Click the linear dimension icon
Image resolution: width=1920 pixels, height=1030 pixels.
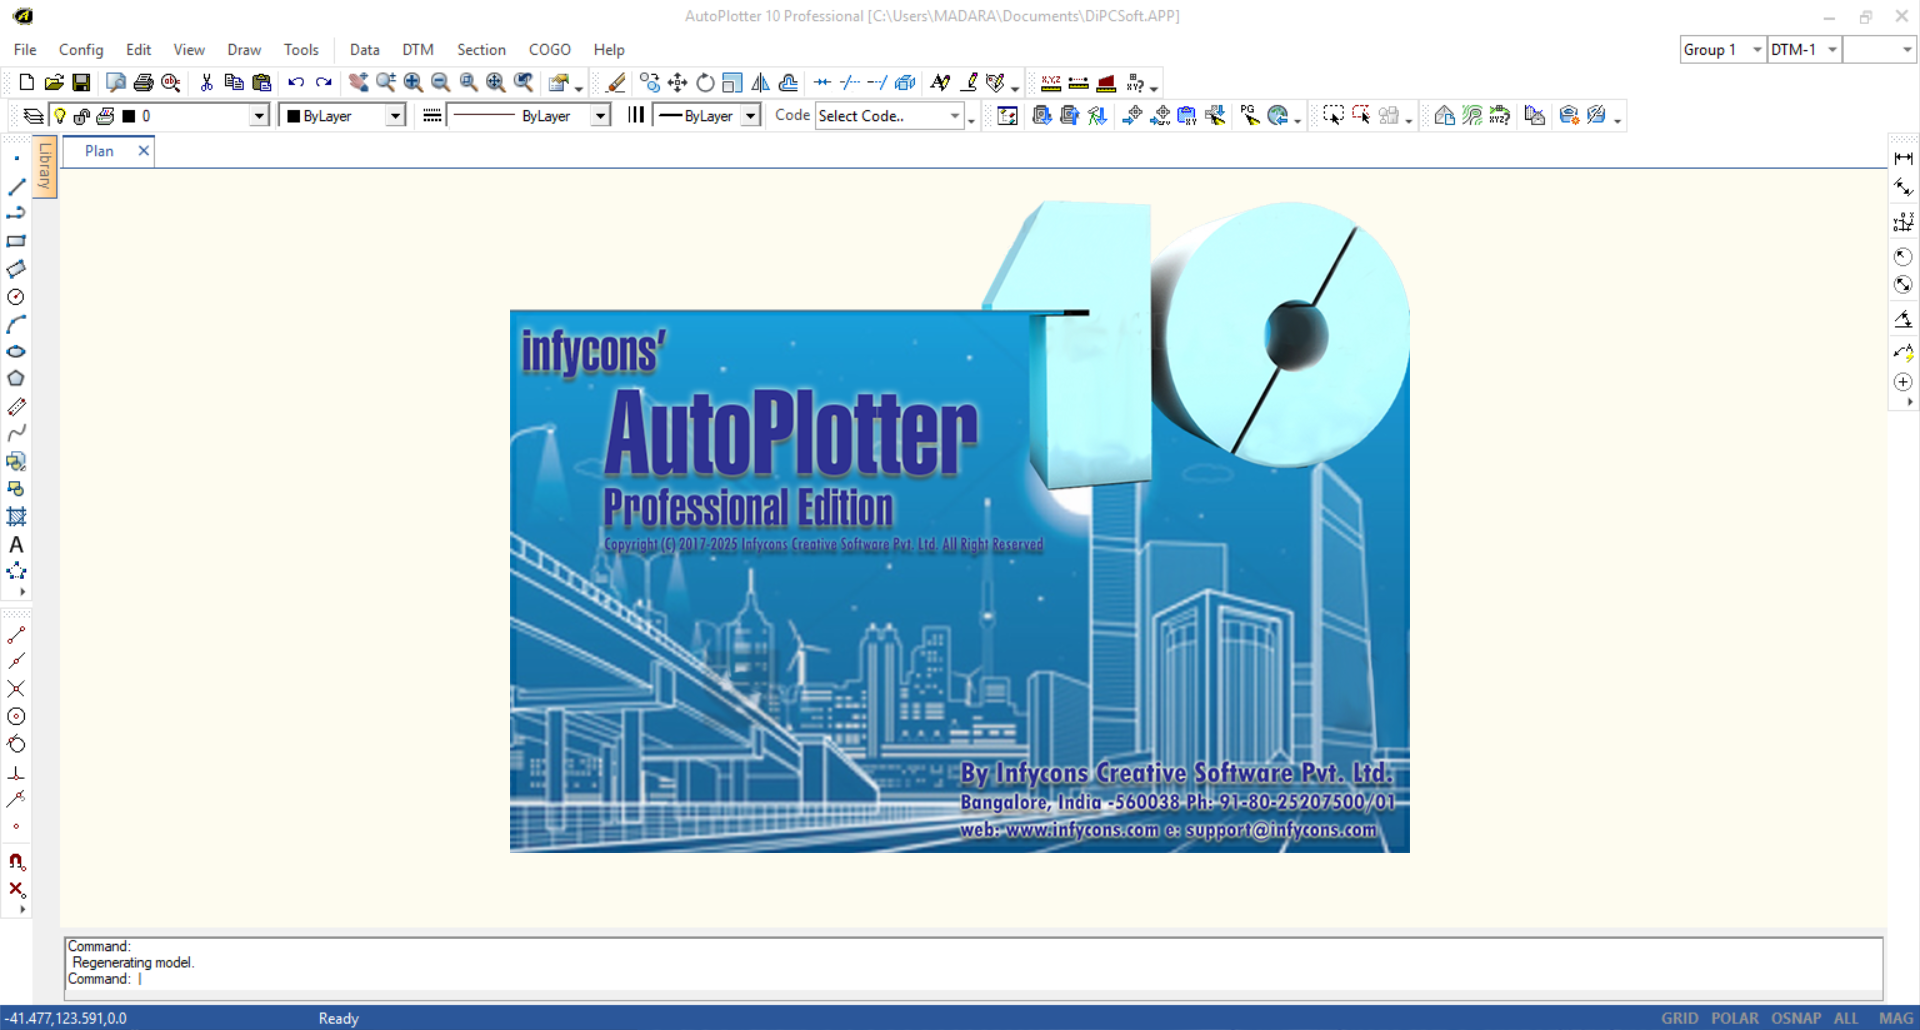tap(1903, 158)
